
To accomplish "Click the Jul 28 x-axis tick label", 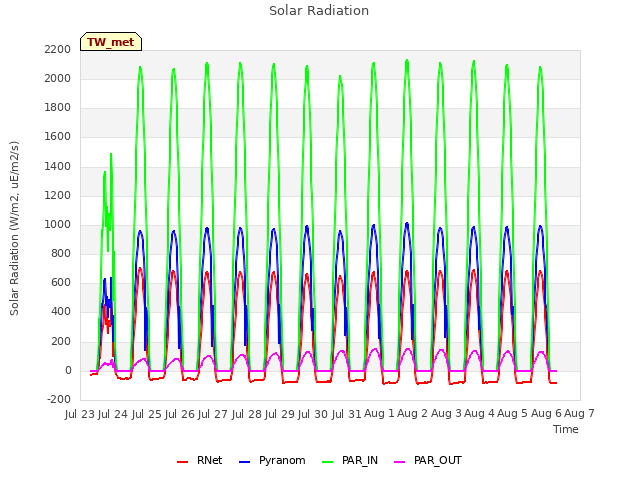I will [x=246, y=414].
